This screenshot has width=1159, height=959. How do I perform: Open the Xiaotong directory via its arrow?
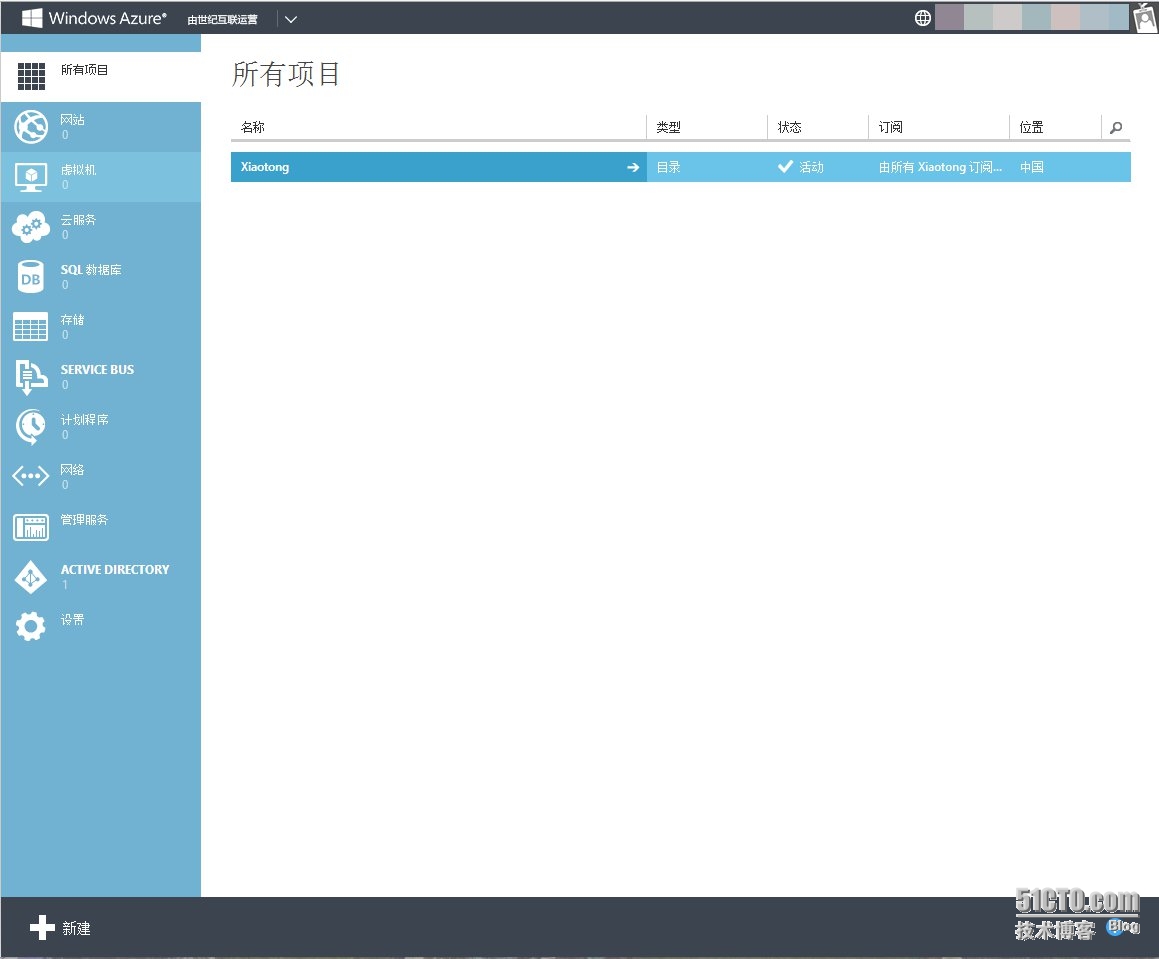632,167
